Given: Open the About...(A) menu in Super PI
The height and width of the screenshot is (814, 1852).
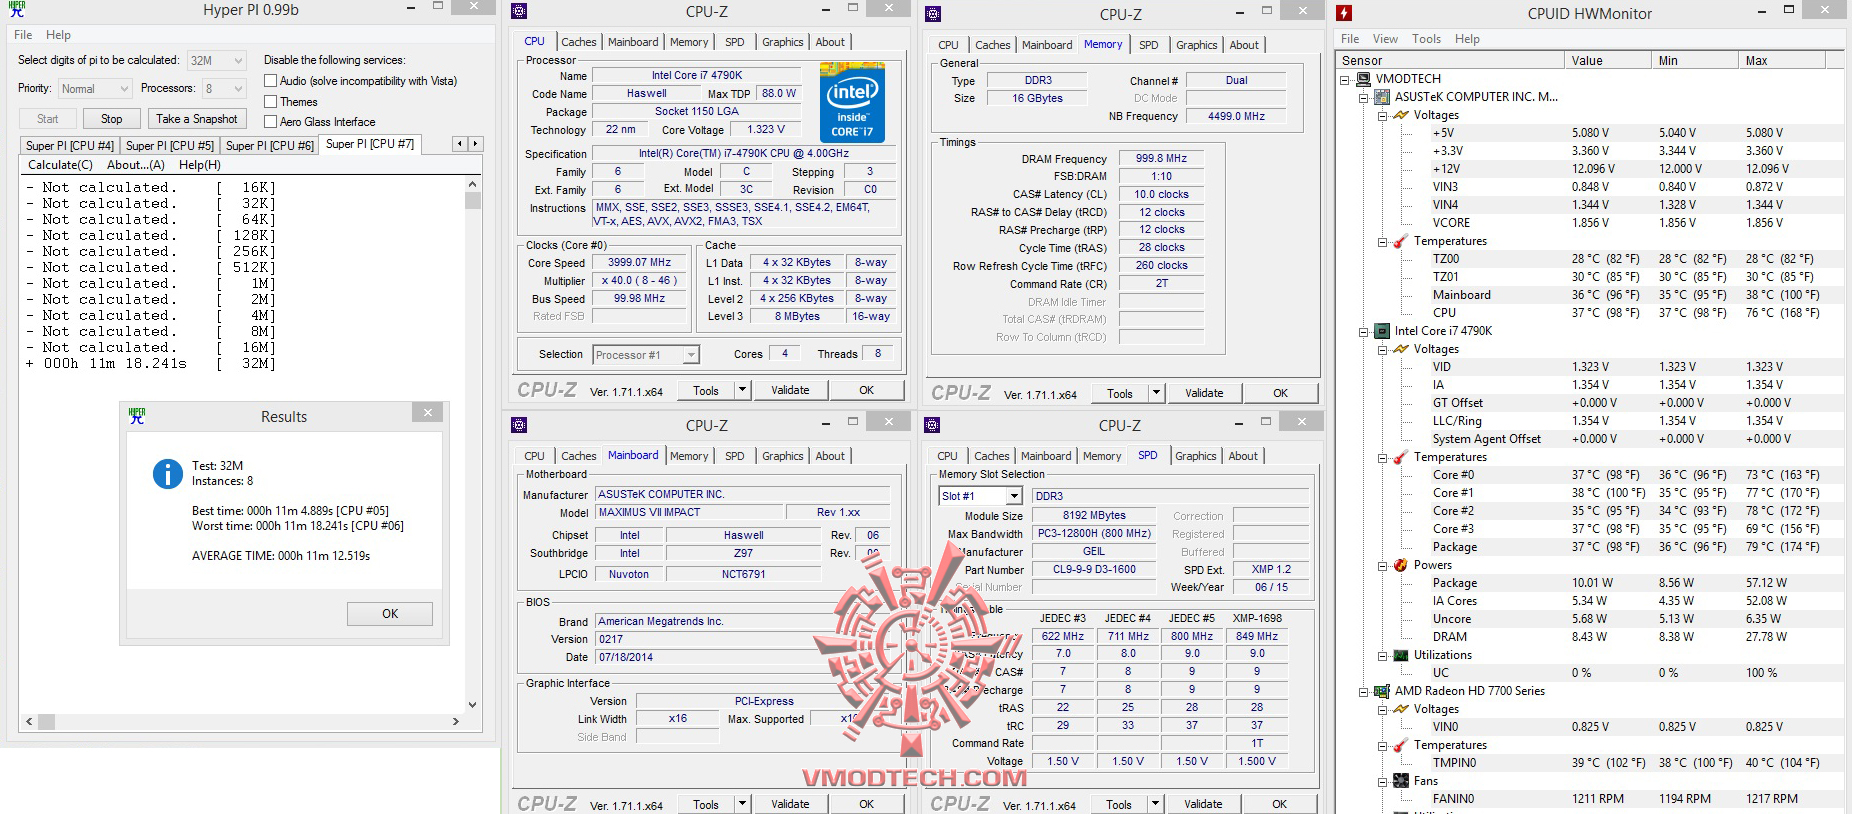Looking at the screenshot, I should [136, 165].
